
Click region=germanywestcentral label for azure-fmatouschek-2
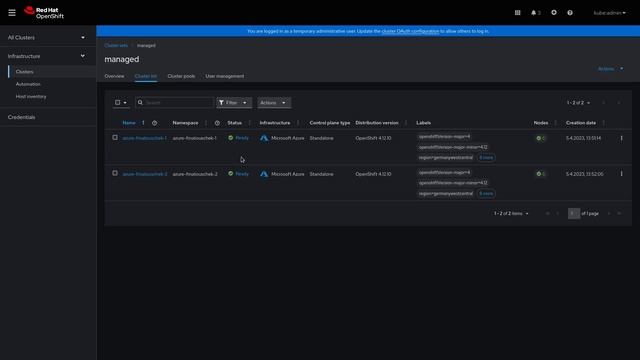tap(446, 193)
